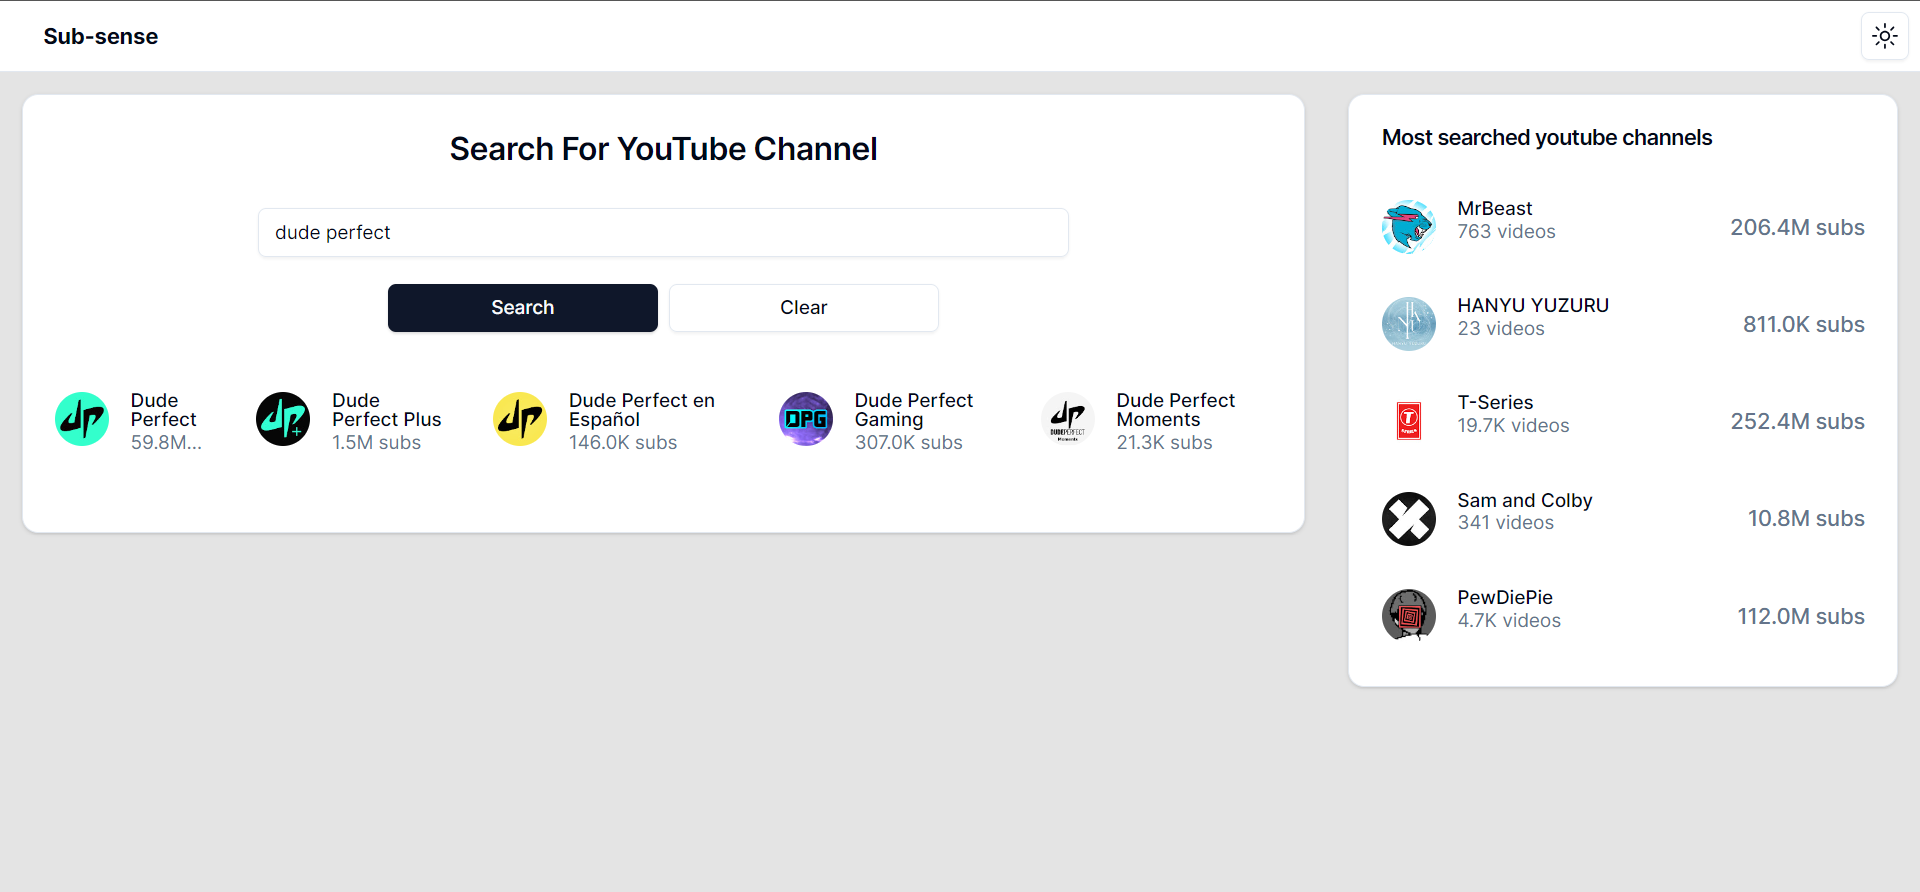Open the Dude Perfect Gaming DPG avatar
Viewport: 1920px width, 892px height.
tap(806, 419)
